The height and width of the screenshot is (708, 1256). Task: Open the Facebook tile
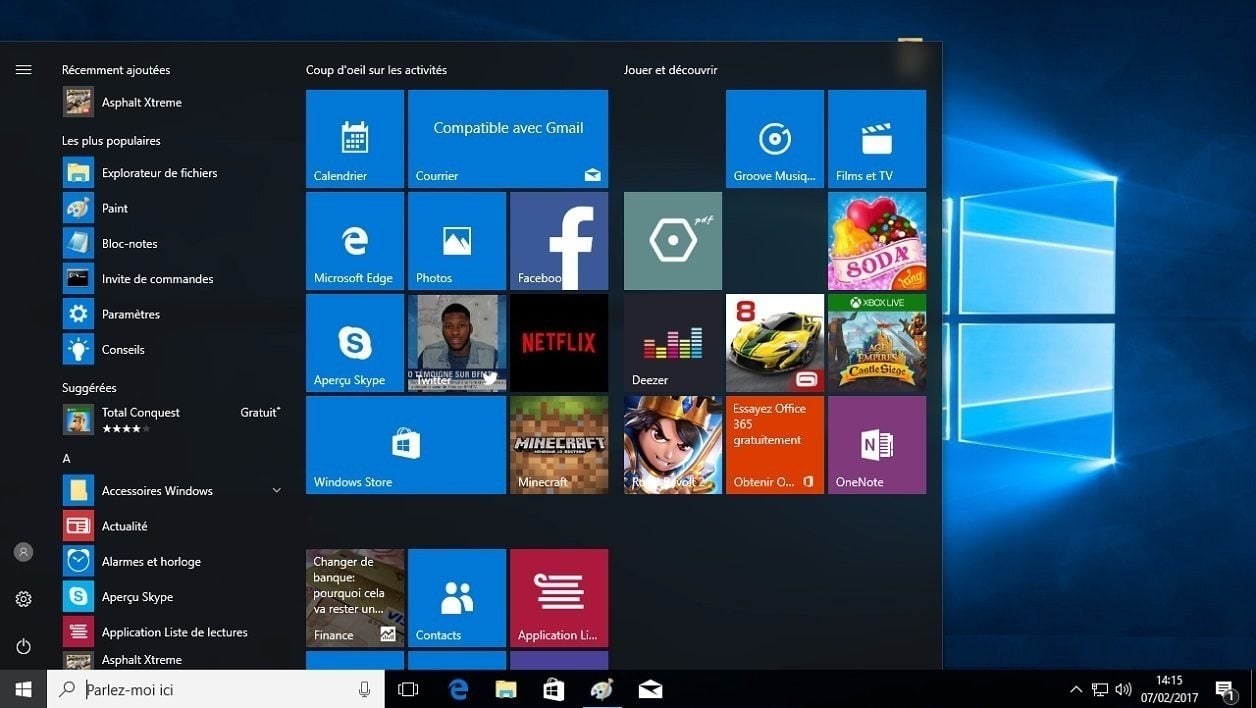pyautogui.click(x=559, y=241)
